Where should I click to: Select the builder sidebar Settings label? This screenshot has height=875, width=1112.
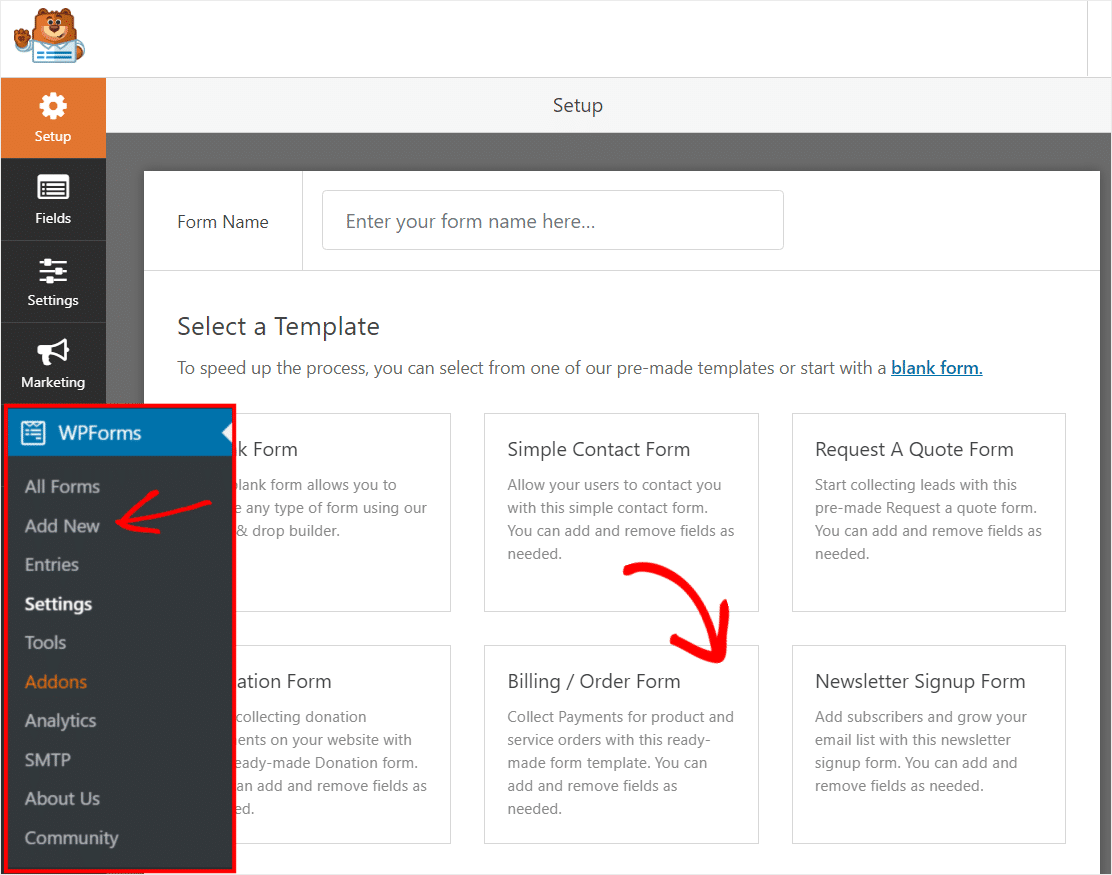click(x=52, y=301)
